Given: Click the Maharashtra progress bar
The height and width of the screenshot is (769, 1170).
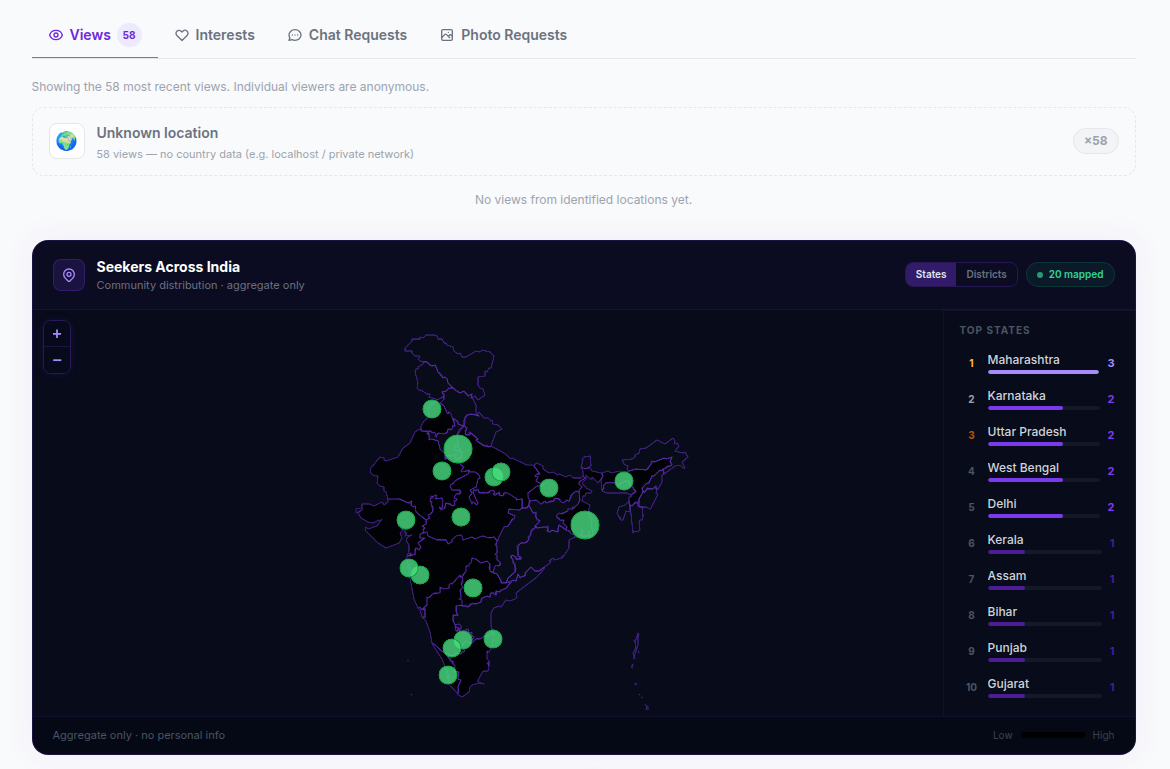Looking at the screenshot, I should tap(1043, 371).
